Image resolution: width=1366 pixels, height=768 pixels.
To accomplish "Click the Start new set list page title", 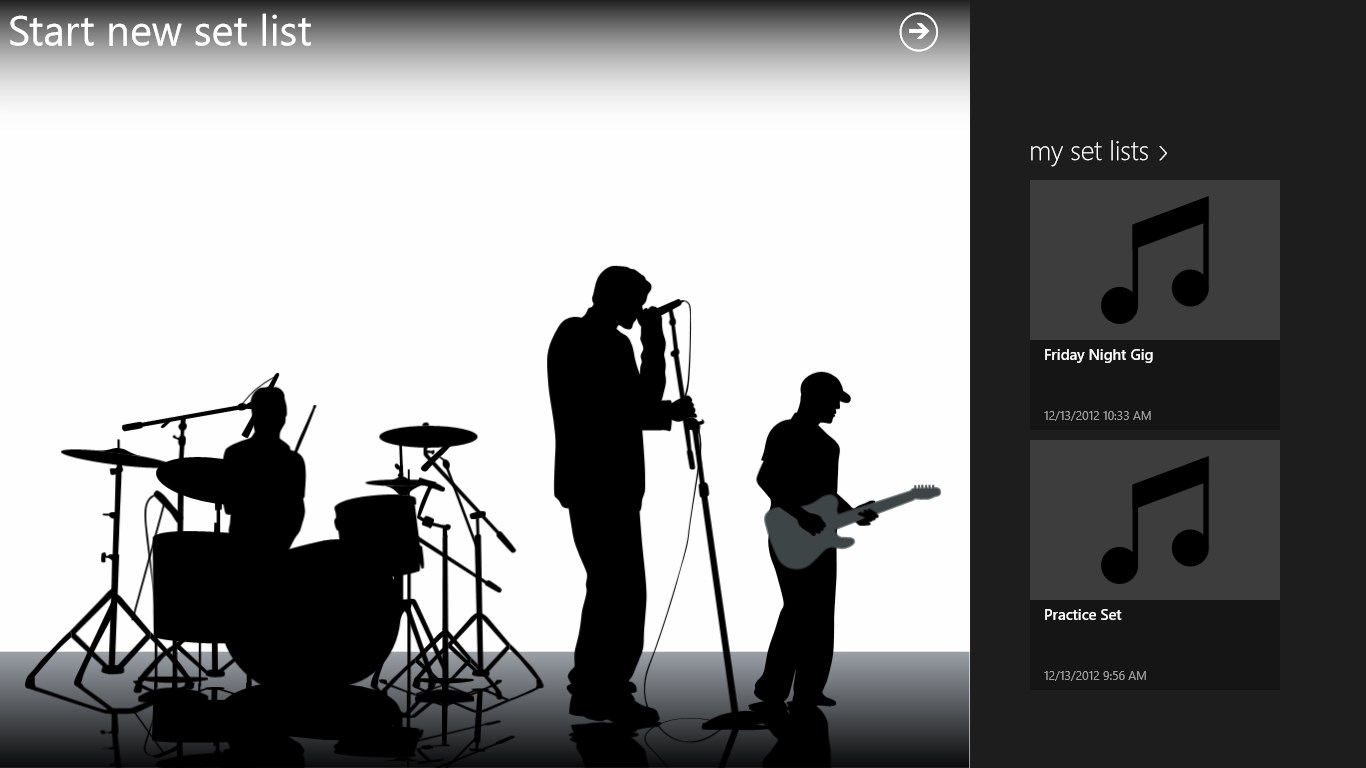I will pos(160,31).
